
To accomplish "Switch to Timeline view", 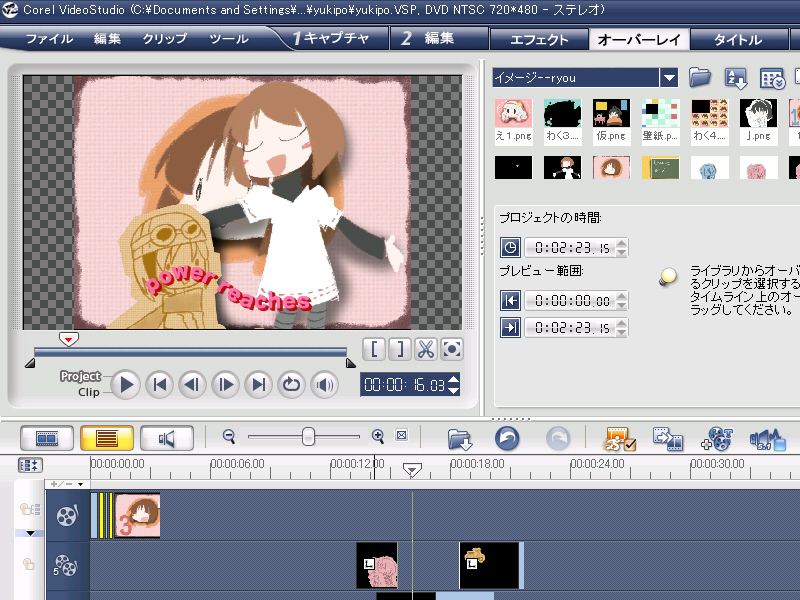I will coord(107,438).
